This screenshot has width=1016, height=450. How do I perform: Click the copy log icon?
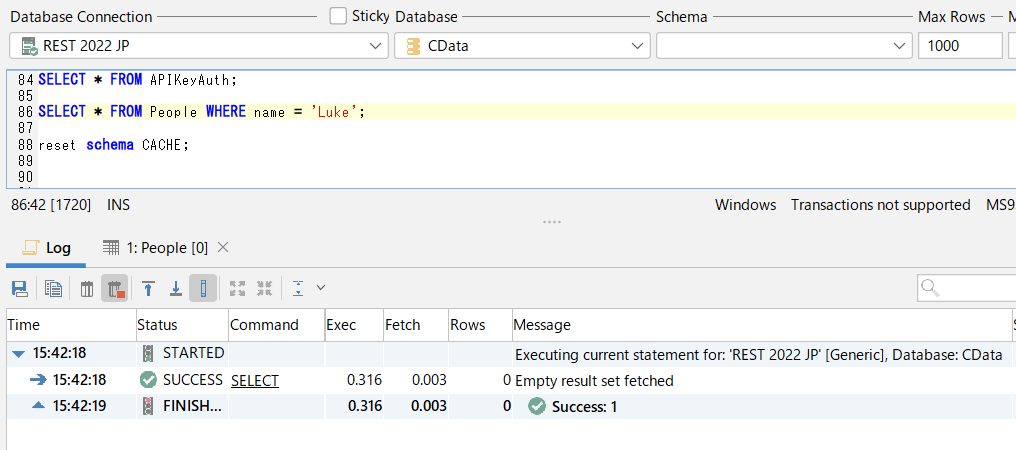(54, 289)
